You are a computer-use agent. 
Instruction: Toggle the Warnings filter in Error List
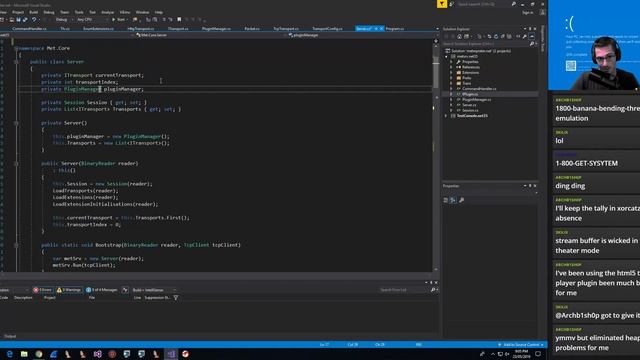pyautogui.click(x=69, y=290)
